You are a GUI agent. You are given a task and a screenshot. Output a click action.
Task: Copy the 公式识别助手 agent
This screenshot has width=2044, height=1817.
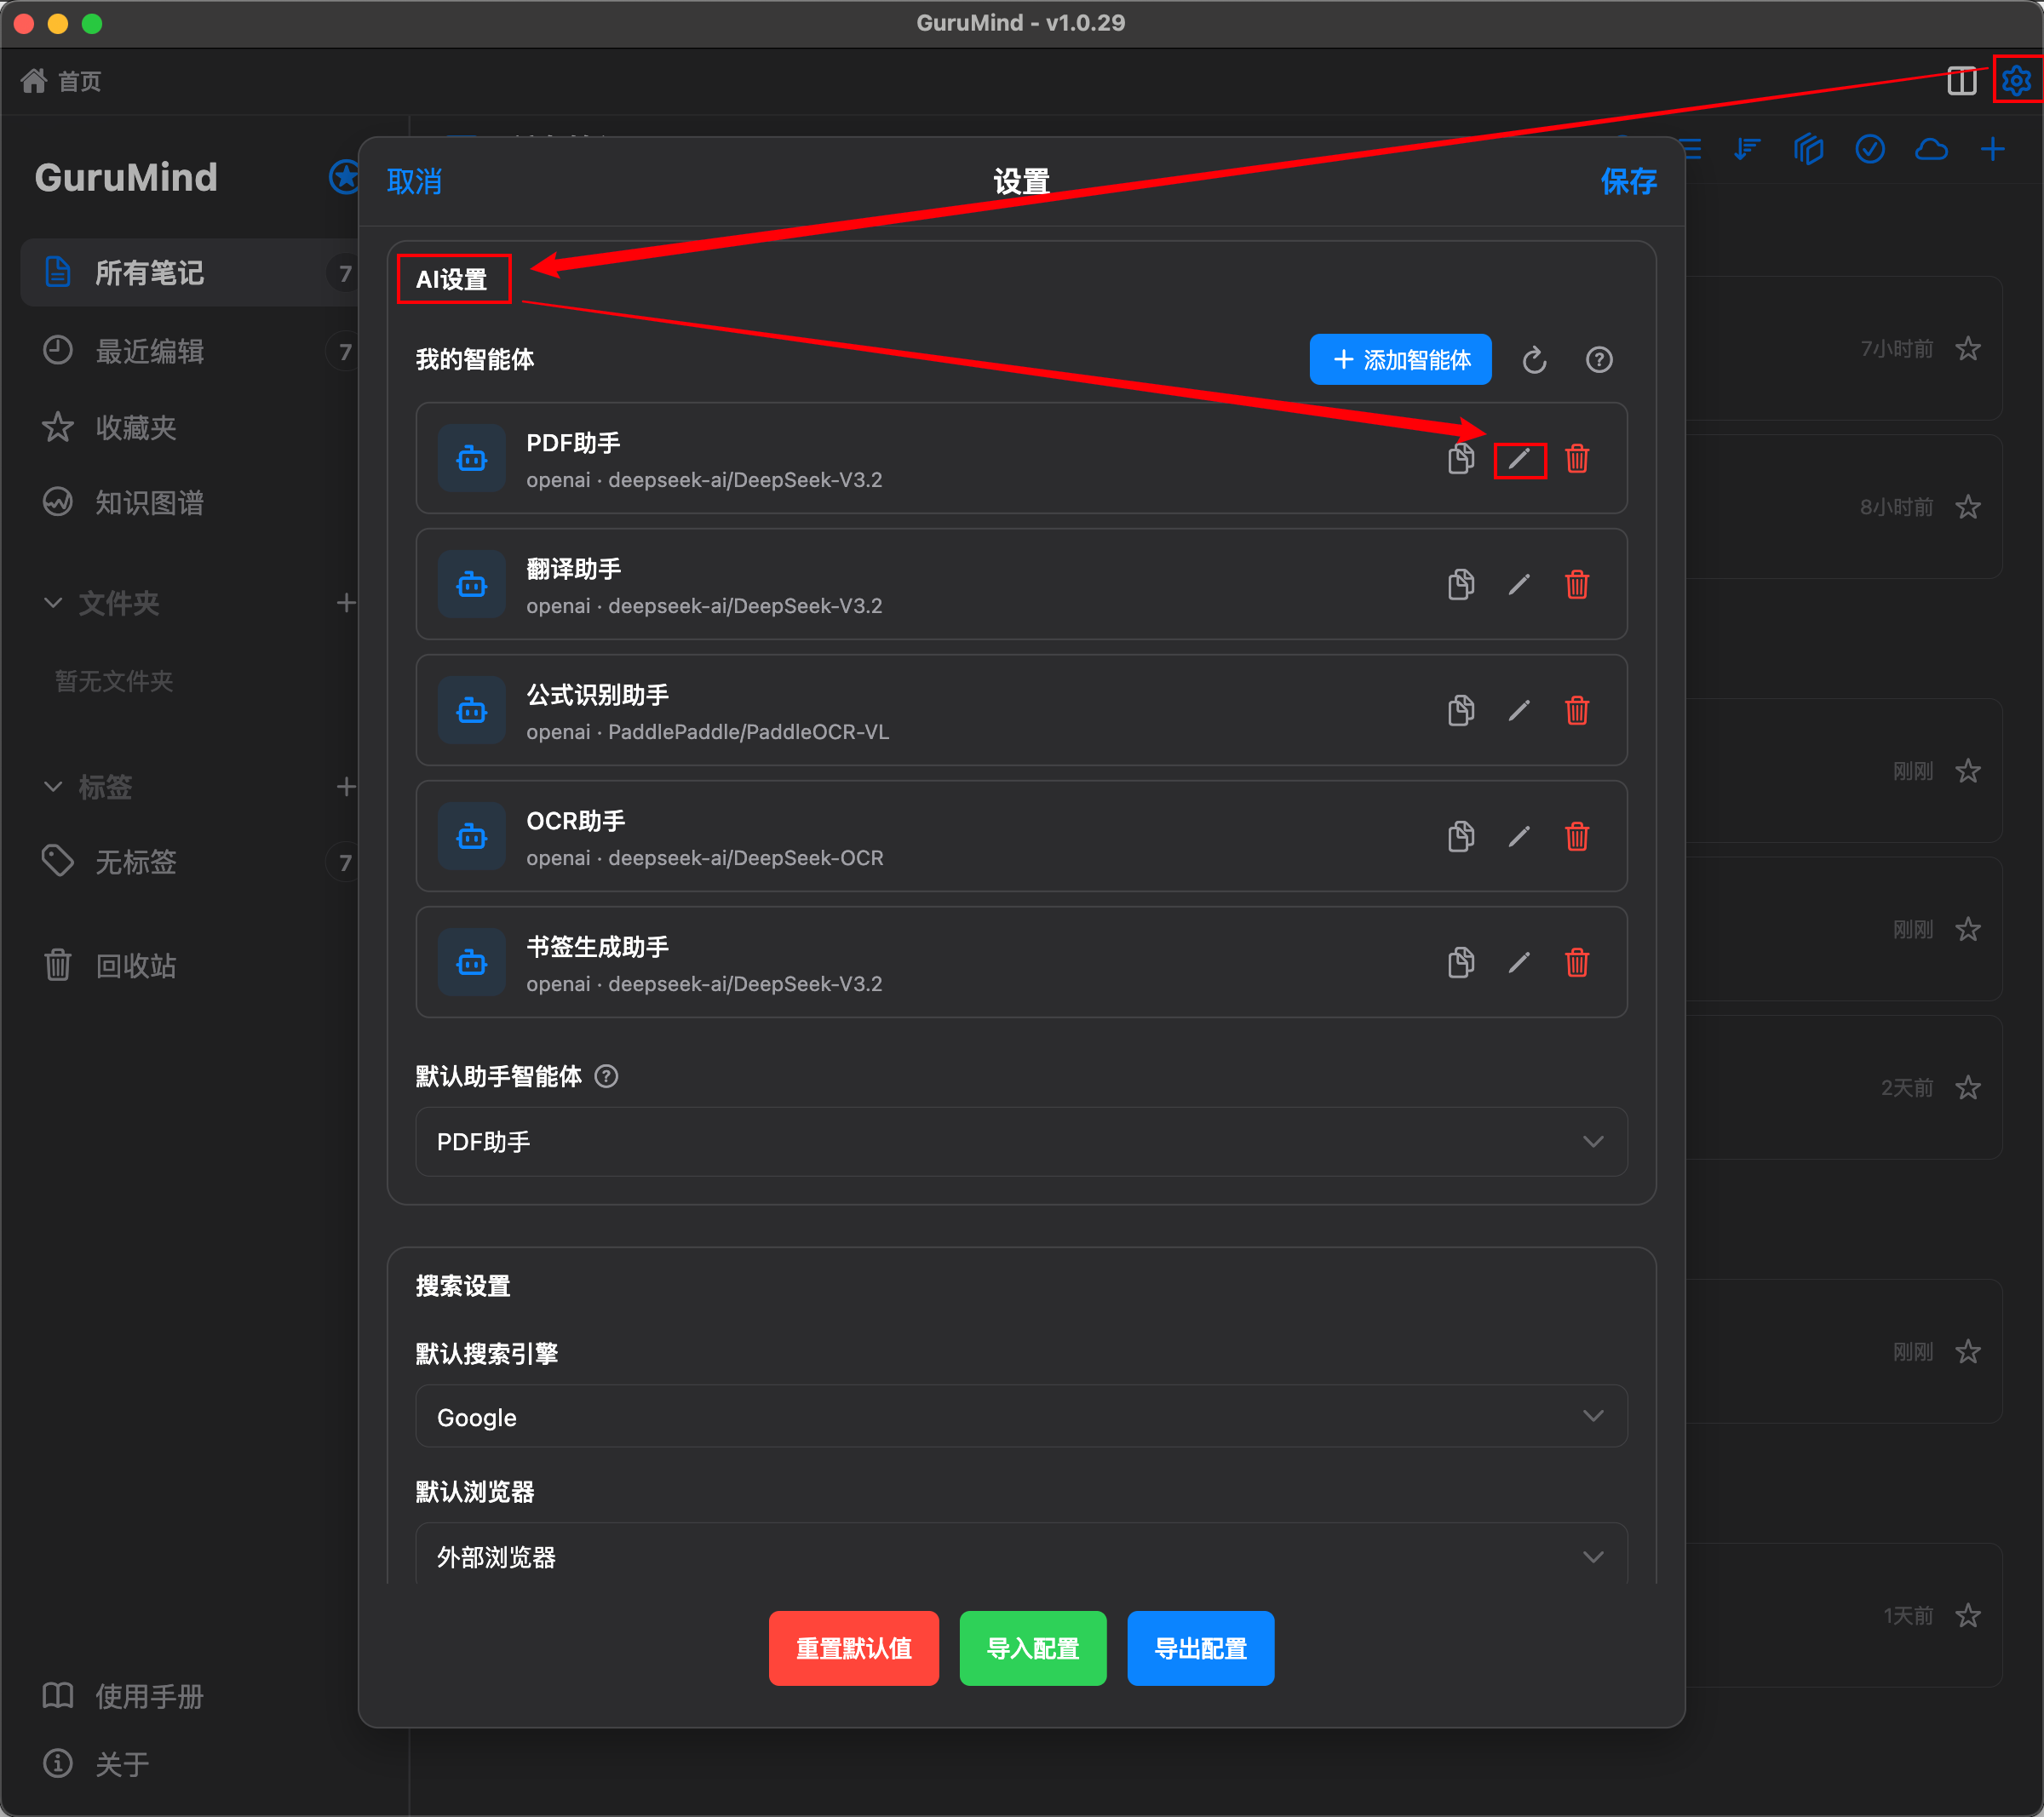[x=1460, y=711]
